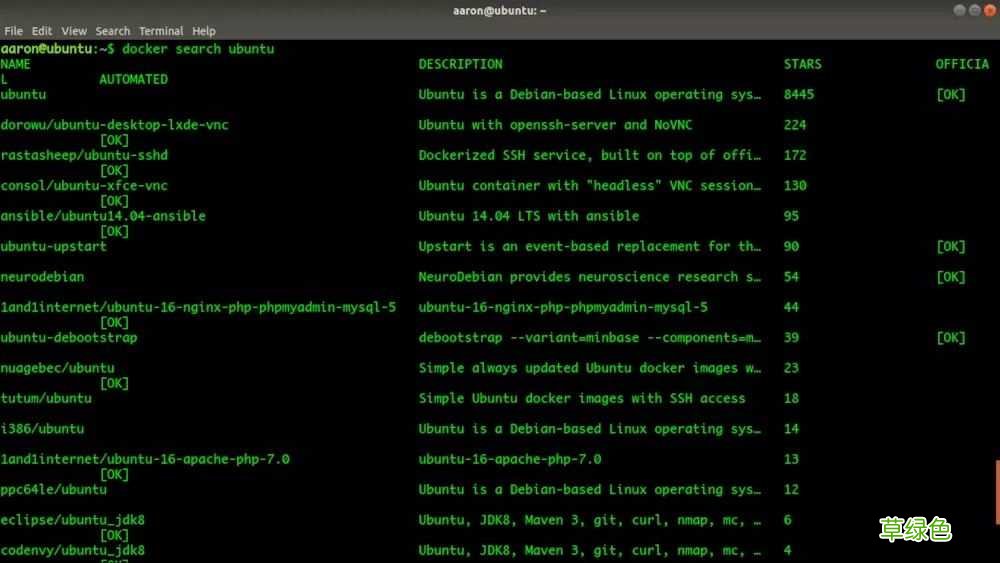Click description 'ubuntu-16-apache-php-7.0'
This screenshot has width=1000, height=563.
point(510,459)
